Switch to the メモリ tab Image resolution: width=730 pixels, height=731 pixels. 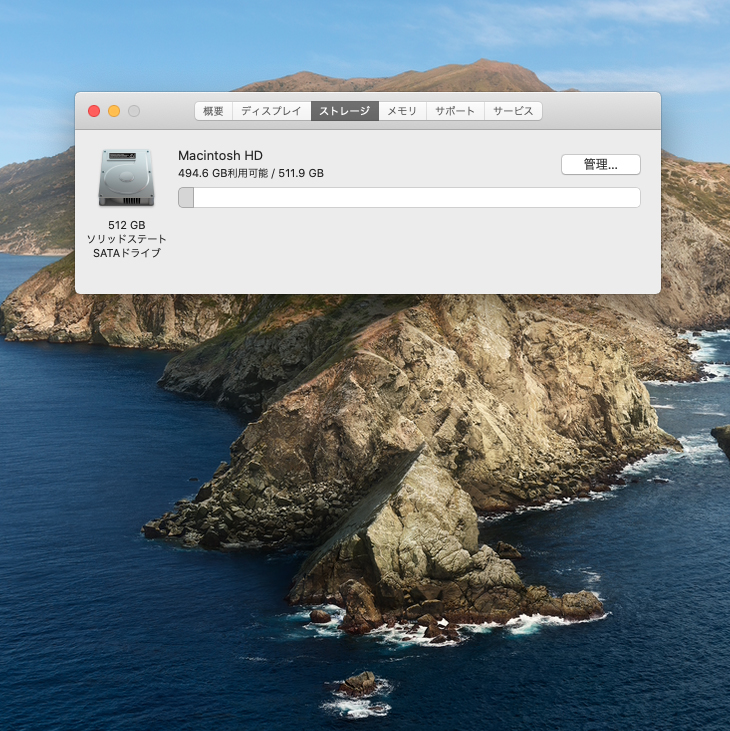pyautogui.click(x=402, y=111)
